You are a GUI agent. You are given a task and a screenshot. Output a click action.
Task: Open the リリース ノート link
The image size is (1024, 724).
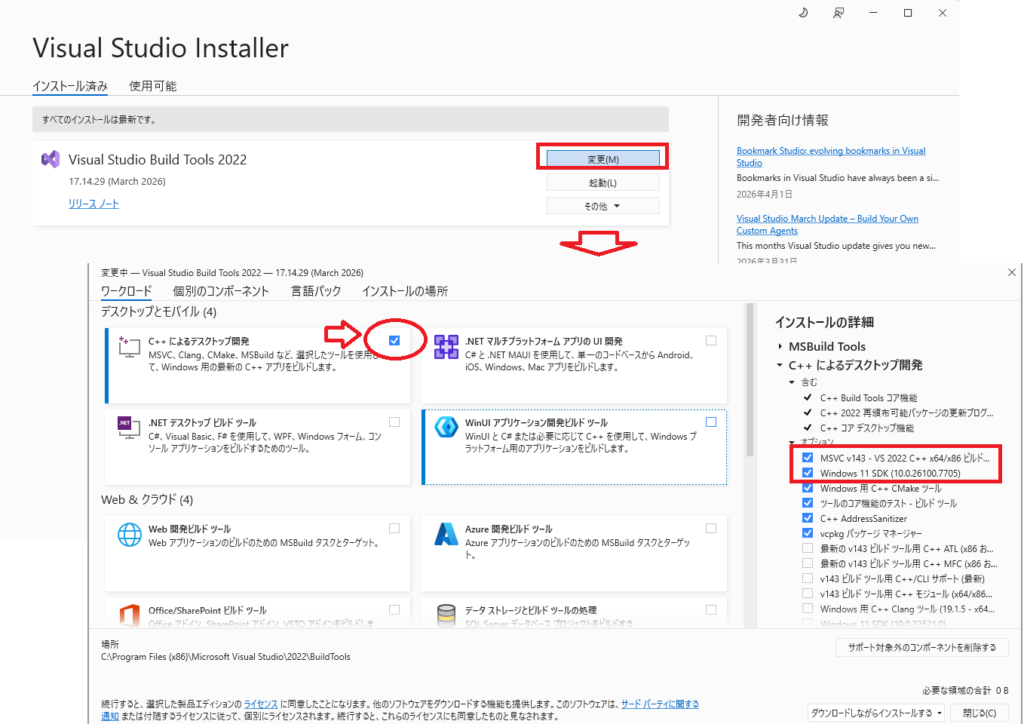93,204
